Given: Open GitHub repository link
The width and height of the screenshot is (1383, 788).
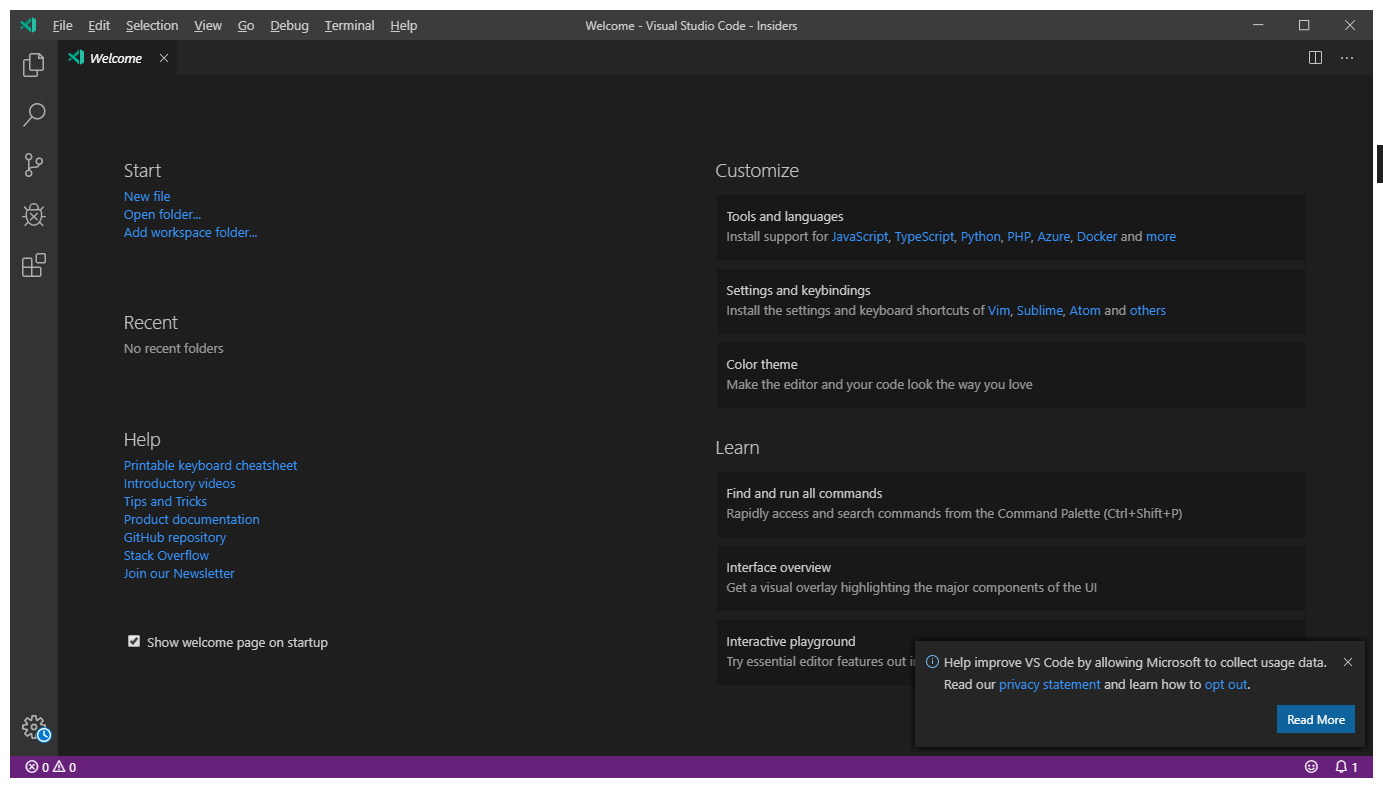Looking at the screenshot, I should (x=175, y=537).
